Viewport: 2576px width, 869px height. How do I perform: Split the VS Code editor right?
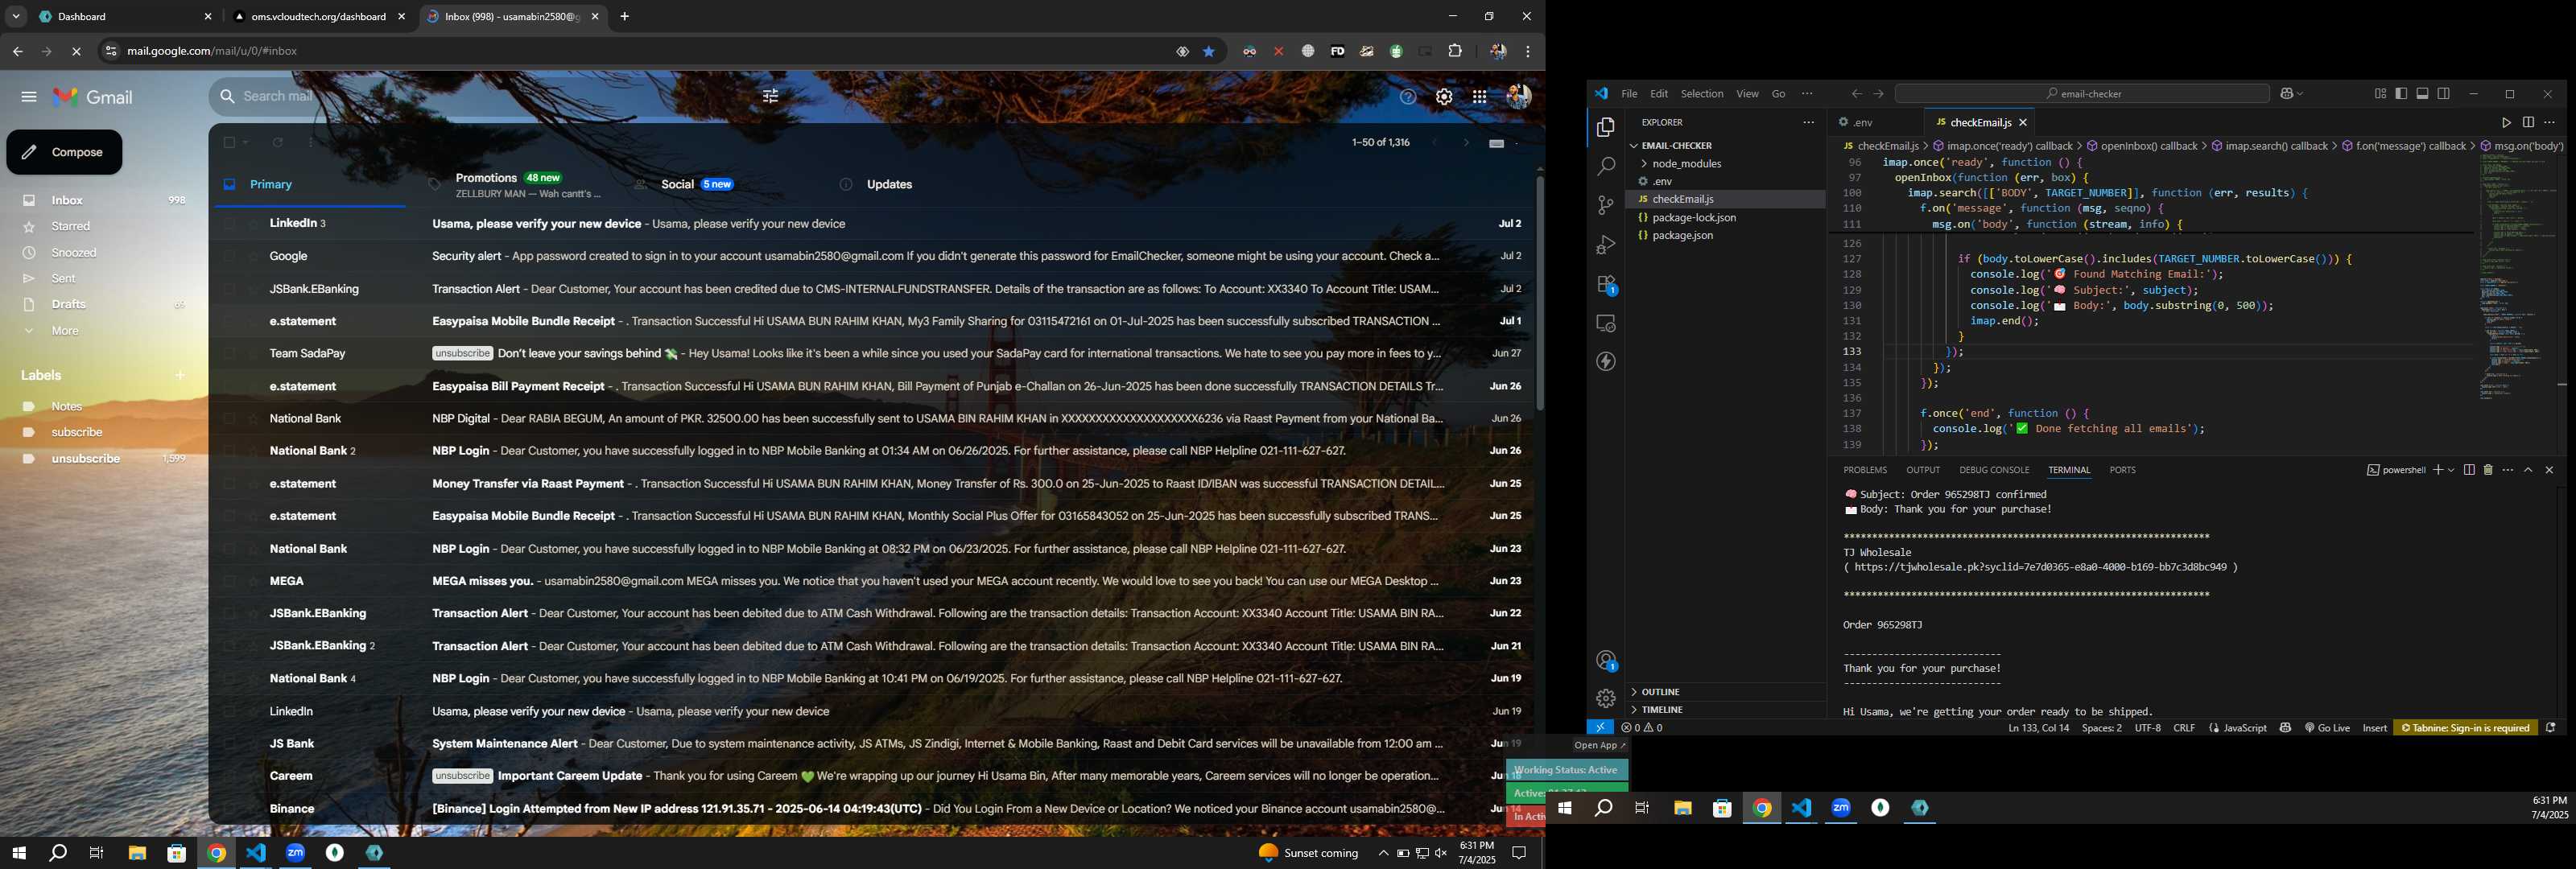click(x=2528, y=123)
